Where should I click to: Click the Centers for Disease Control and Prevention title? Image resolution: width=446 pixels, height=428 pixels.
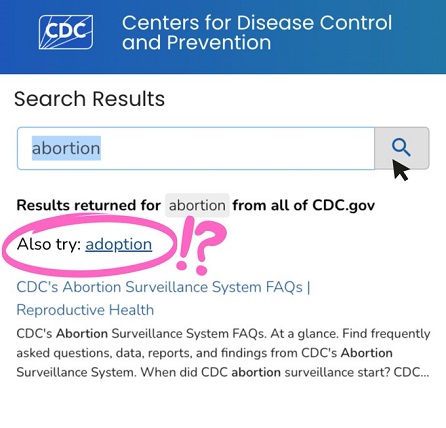tap(257, 32)
